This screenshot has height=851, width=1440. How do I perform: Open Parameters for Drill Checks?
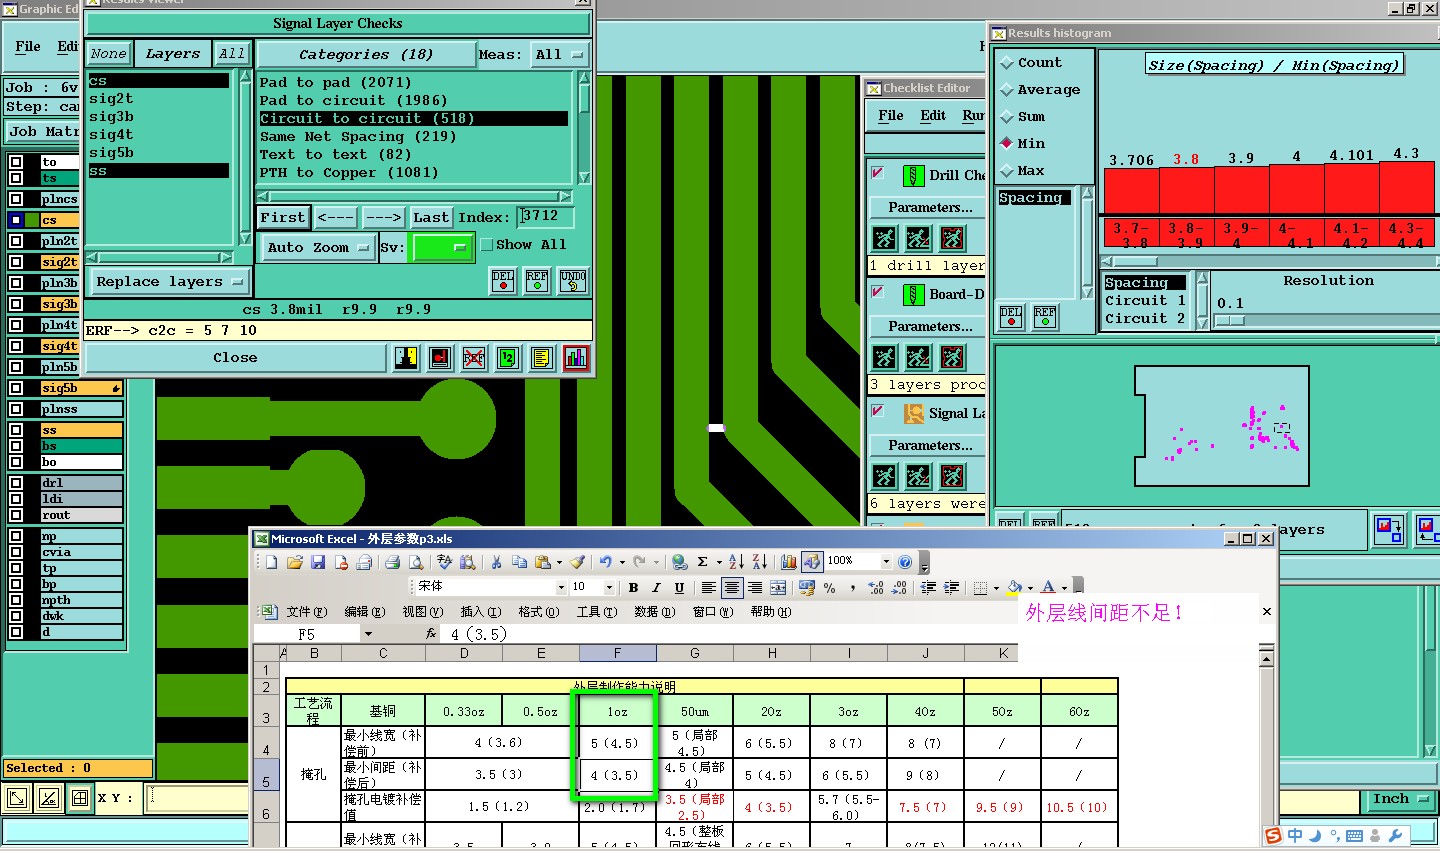pos(929,208)
